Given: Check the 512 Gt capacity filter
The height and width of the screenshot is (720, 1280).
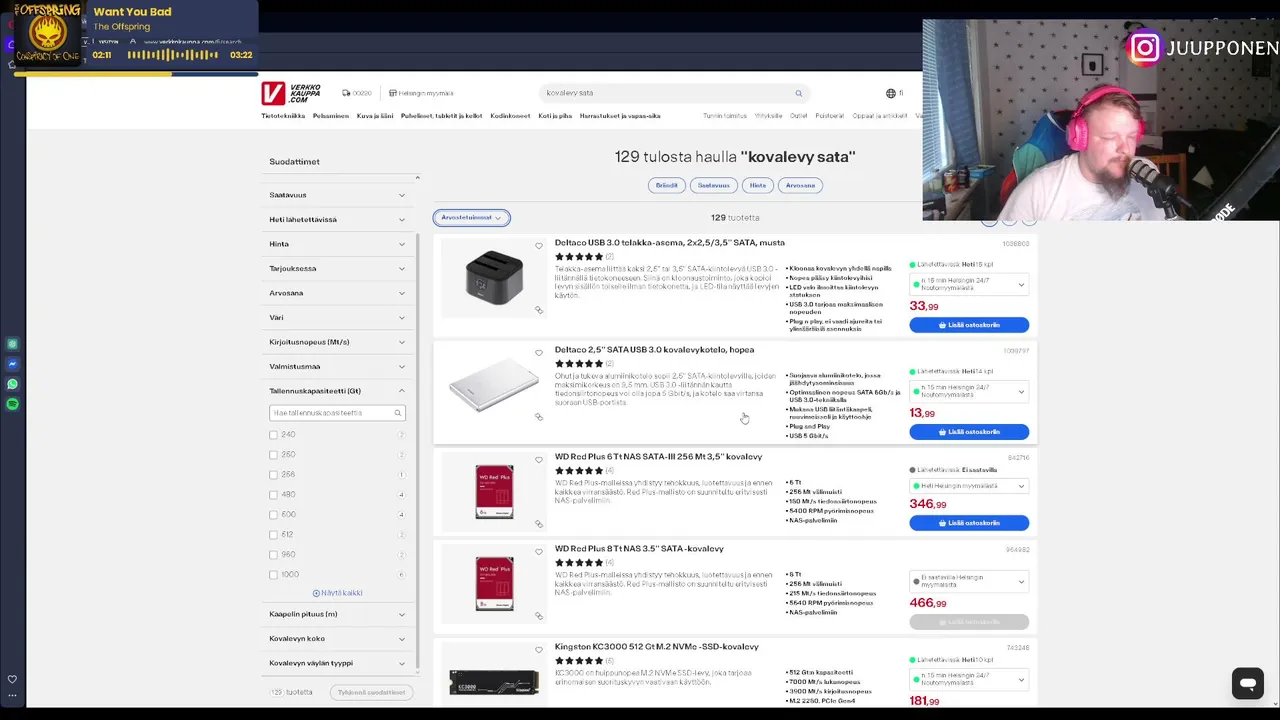Looking at the screenshot, I should point(274,535).
